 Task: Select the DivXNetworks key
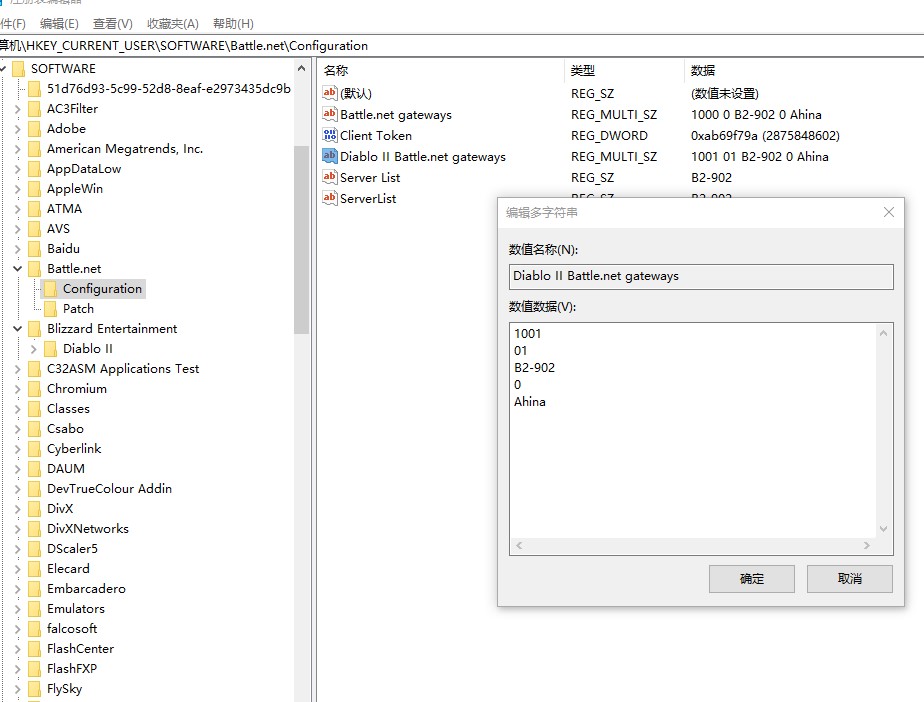point(88,529)
